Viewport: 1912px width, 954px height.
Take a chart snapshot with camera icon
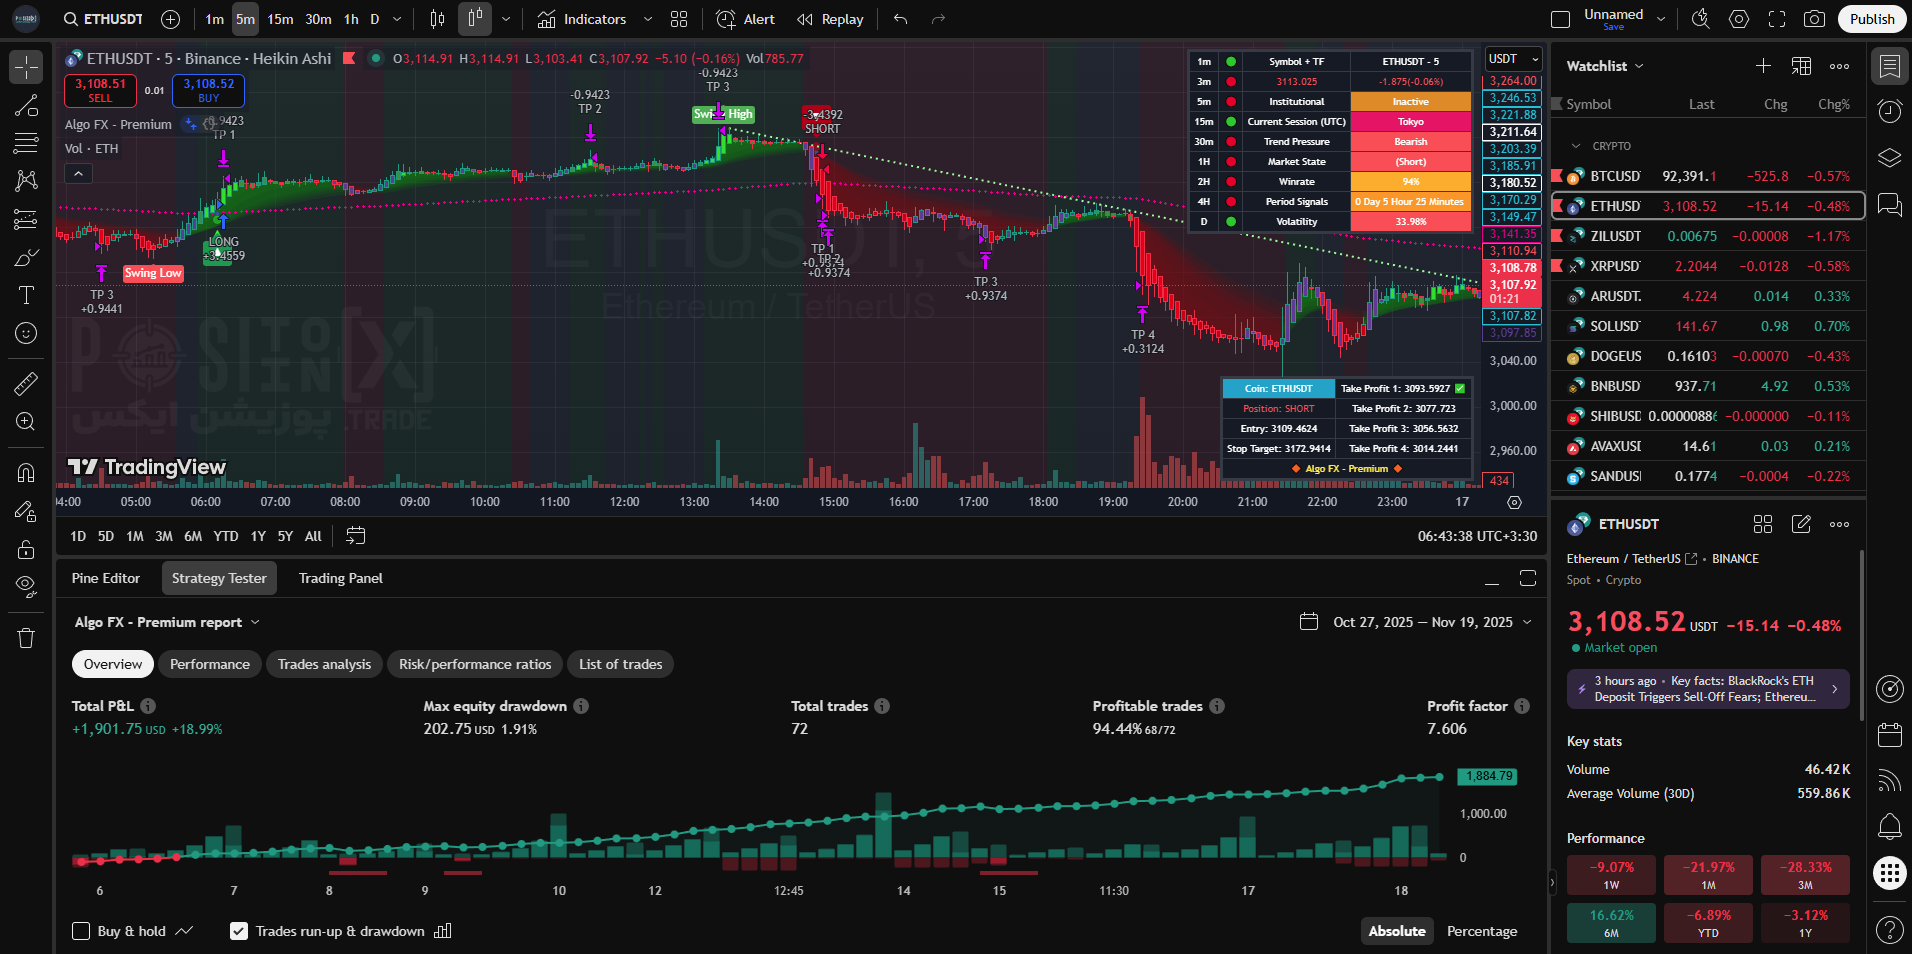tap(1814, 19)
